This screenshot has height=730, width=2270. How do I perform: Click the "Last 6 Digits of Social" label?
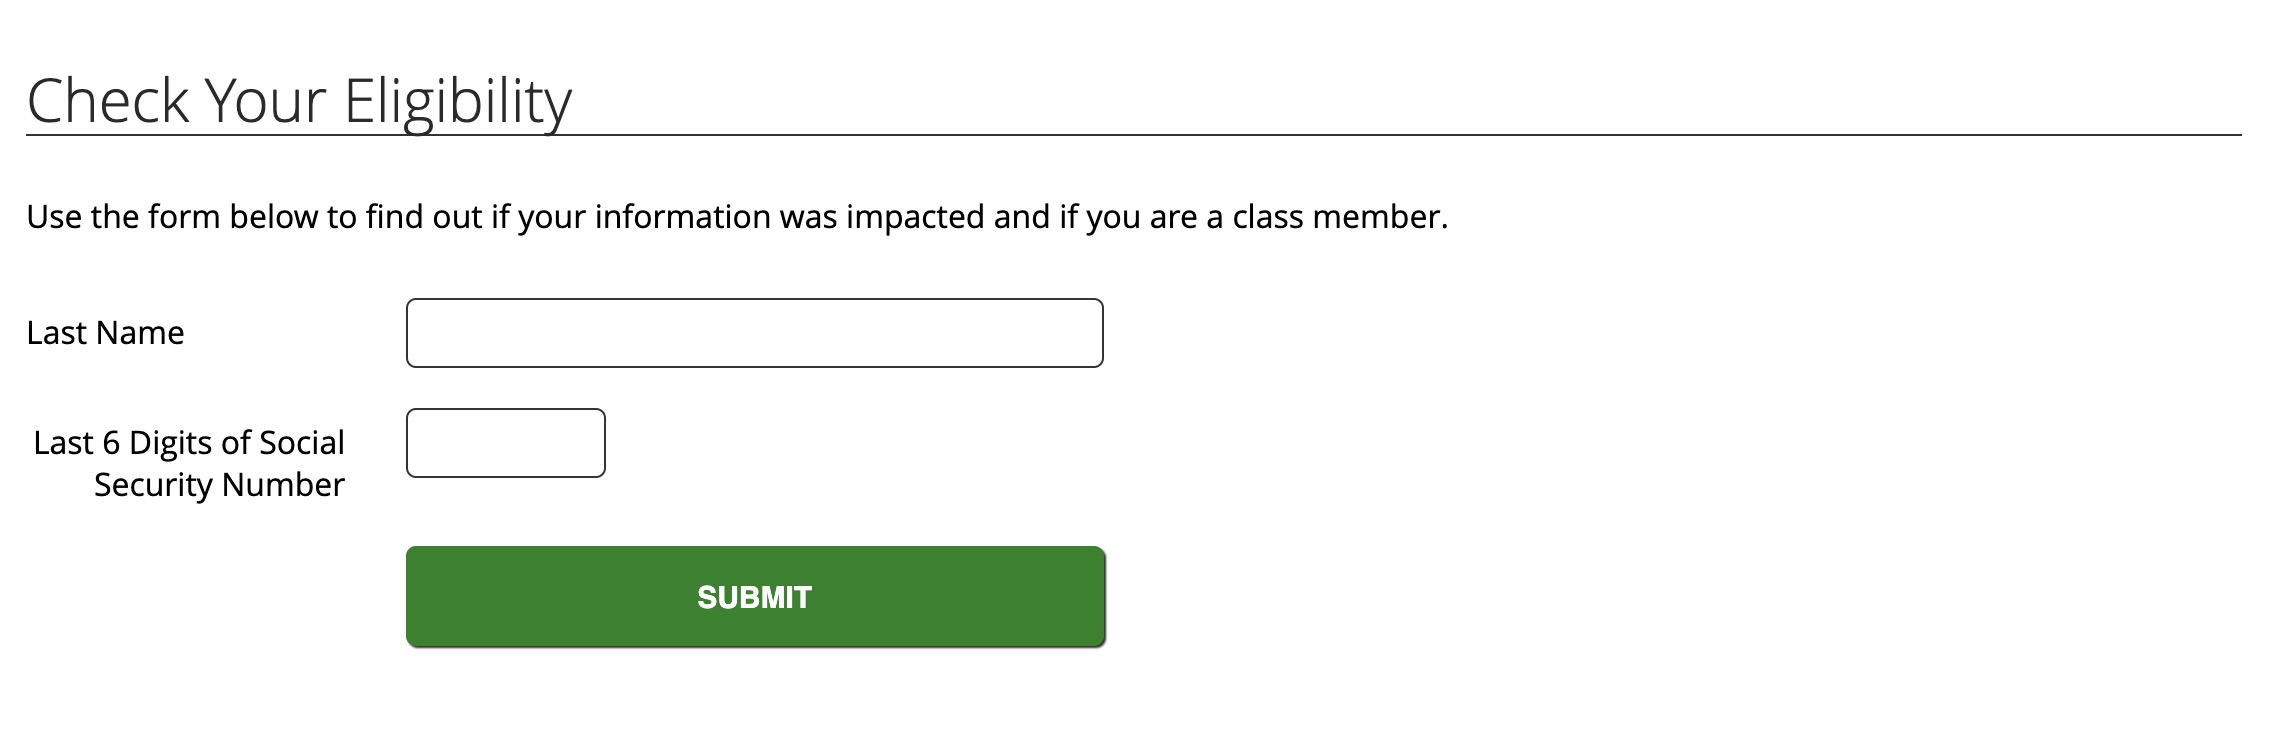(x=189, y=442)
